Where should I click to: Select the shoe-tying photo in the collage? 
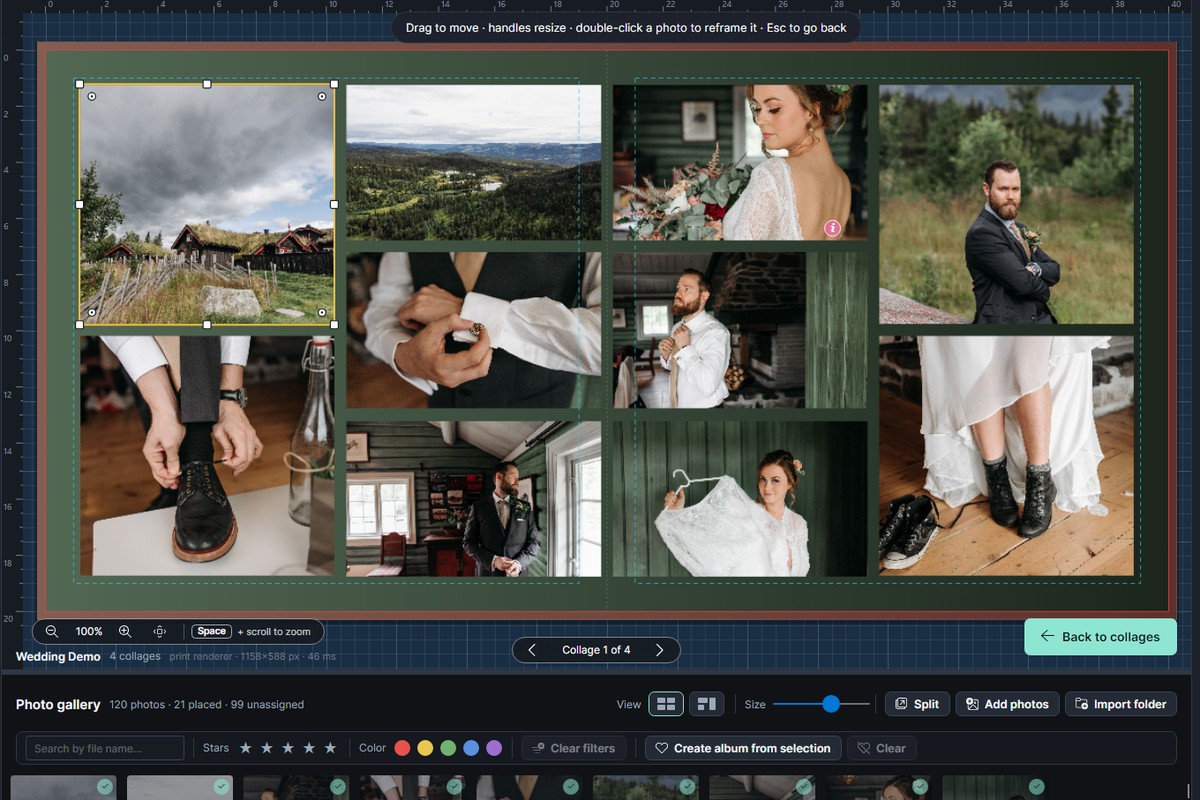207,456
